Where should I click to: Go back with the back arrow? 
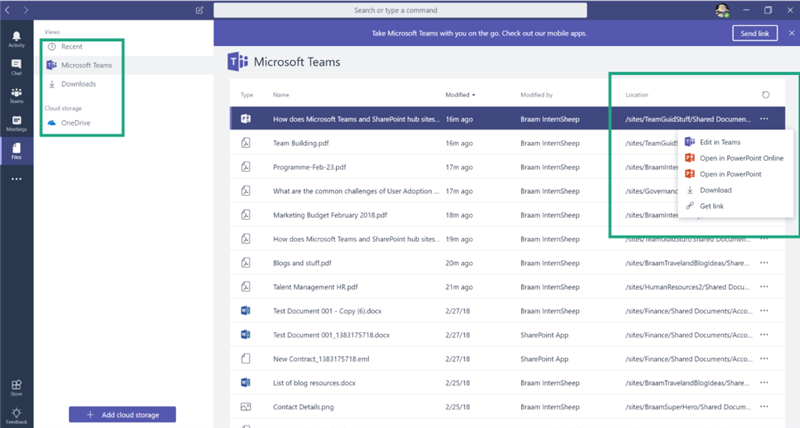[x=8, y=10]
